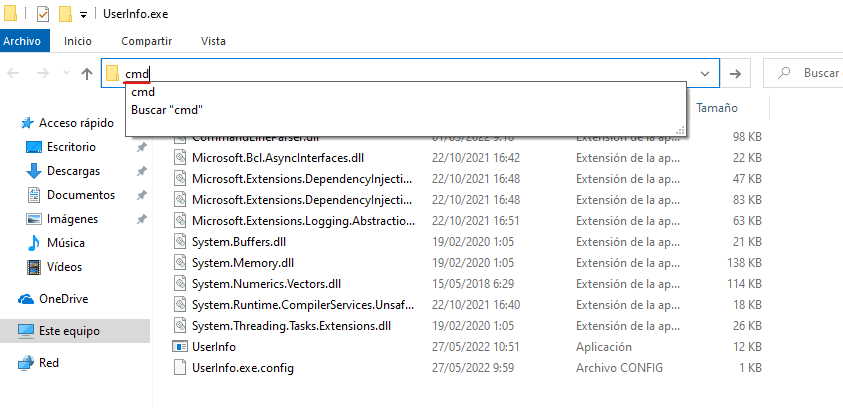843x408 pixels.
Task: Switch to the Vista ribbon tab
Action: tap(213, 41)
